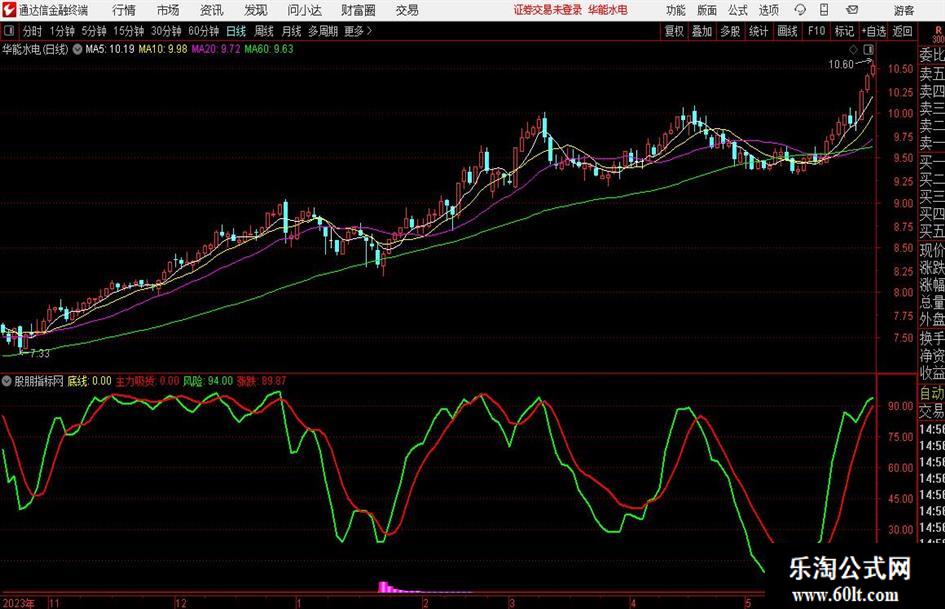Viewport: 945px width, 609px height.
Task: Click the 华能水电(日线) chart title
Action: (35, 49)
